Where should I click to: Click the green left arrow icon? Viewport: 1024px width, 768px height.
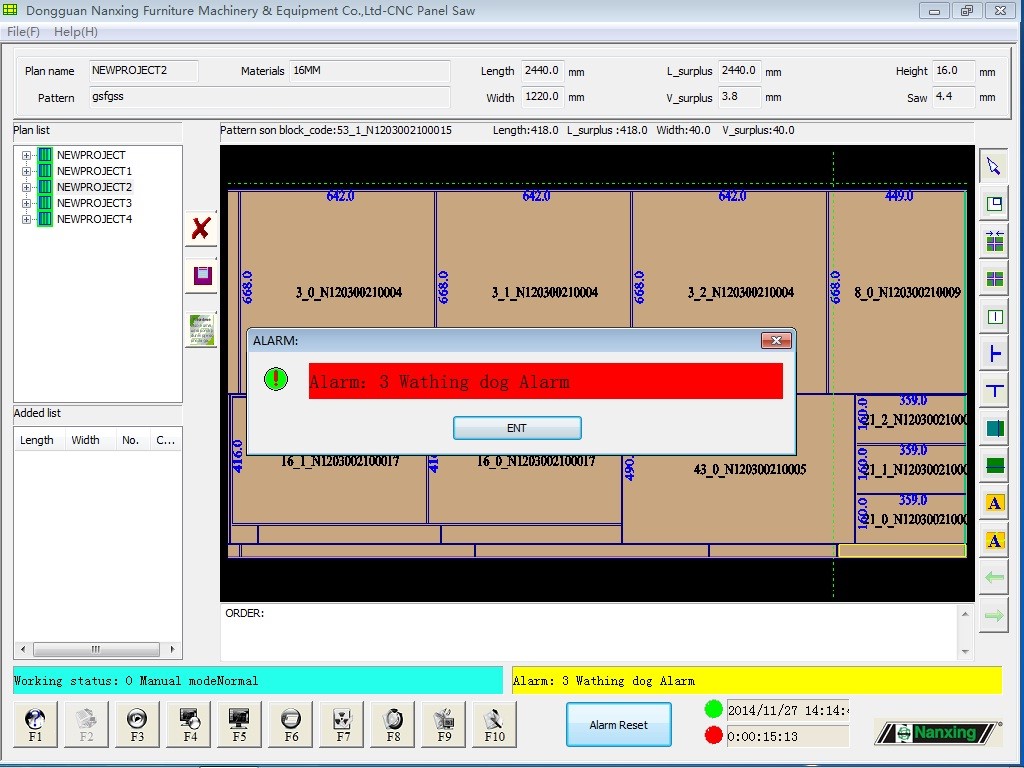point(994,578)
